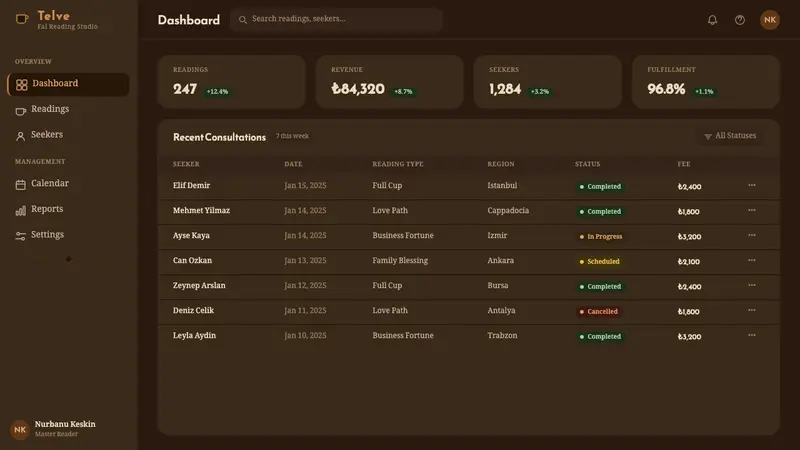Open row options for Ayse Kaya
Image resolution: width=800 pixels, height=450 pixels.
coord(752,235)
